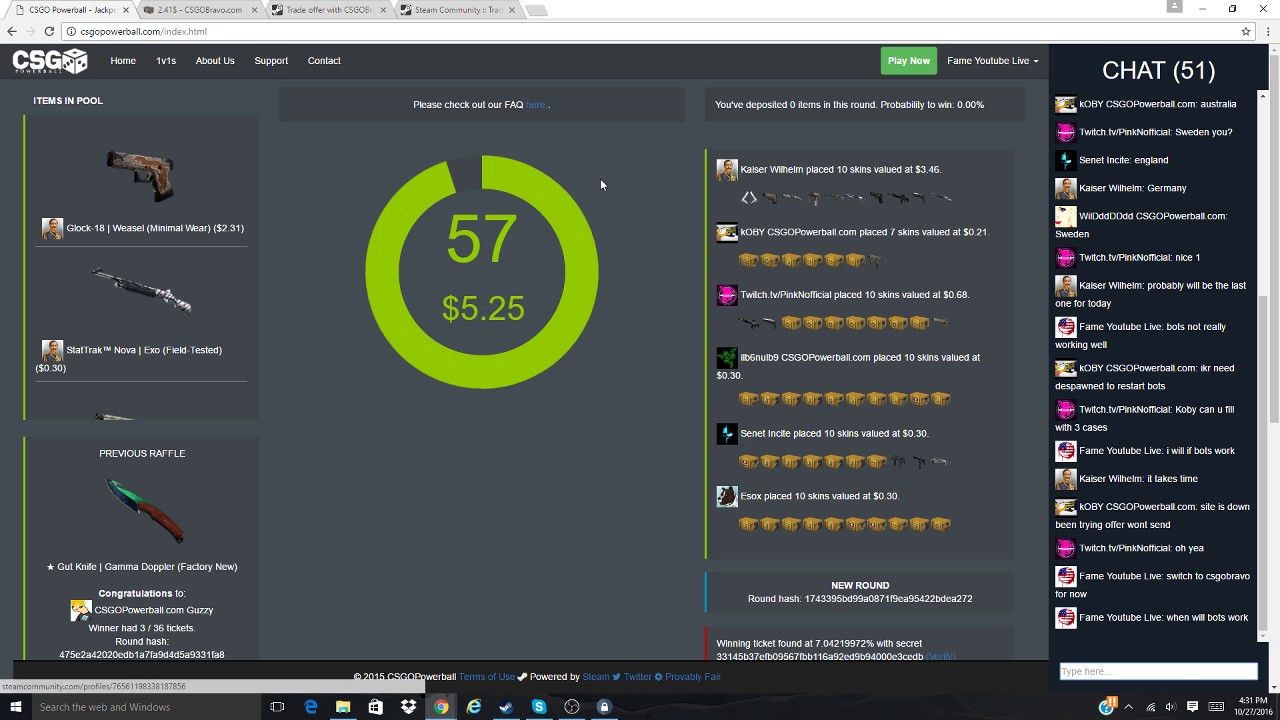1280x720 pixels.
Task: Switch to CSGOBravo.com browser tab
Action: [x=198, y=10]
